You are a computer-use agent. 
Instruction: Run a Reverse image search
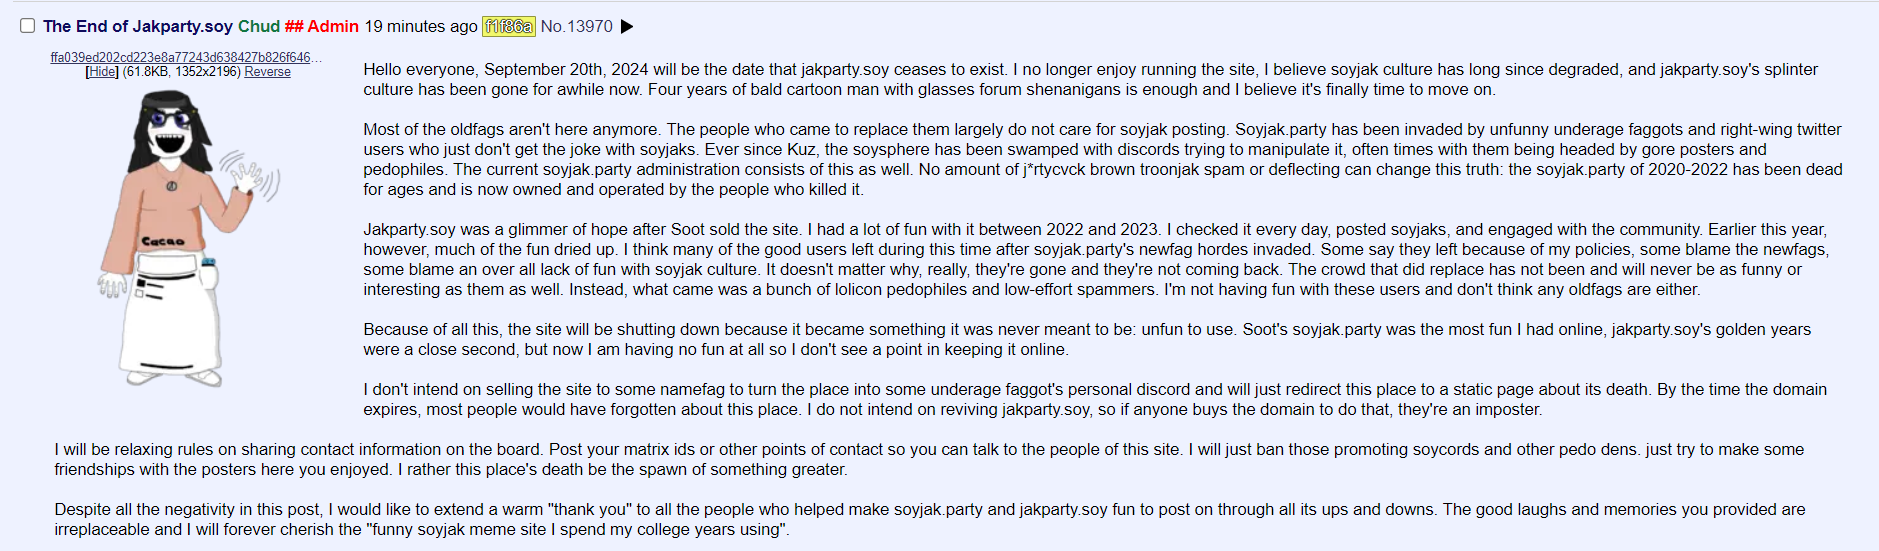coord(267,72)
